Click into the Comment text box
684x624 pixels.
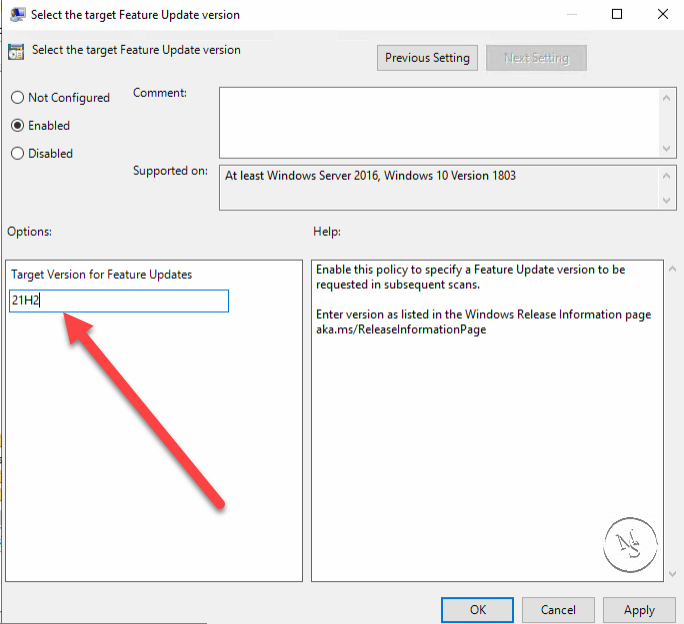click(440, 123)
